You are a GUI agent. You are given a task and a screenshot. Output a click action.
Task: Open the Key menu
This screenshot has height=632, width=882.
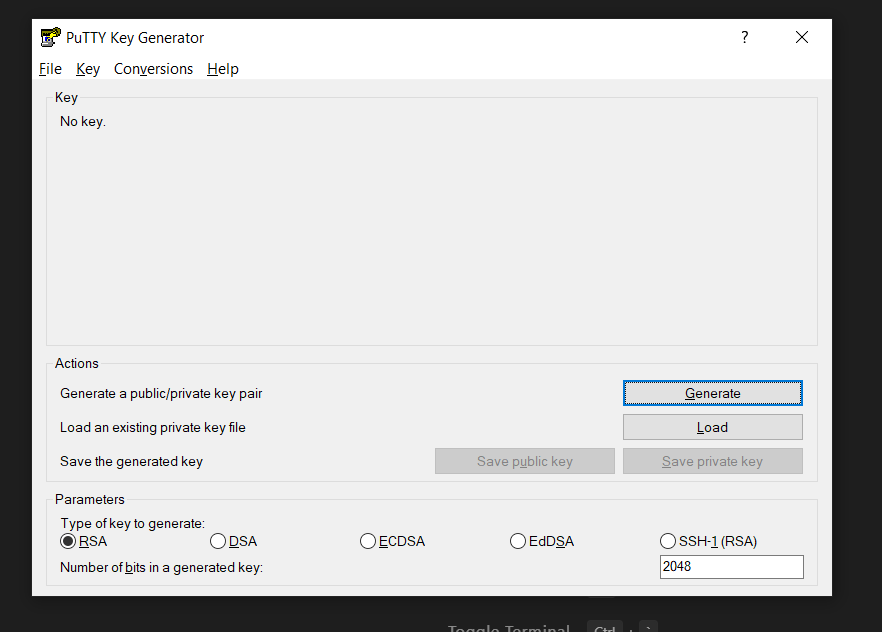(87, 68)
